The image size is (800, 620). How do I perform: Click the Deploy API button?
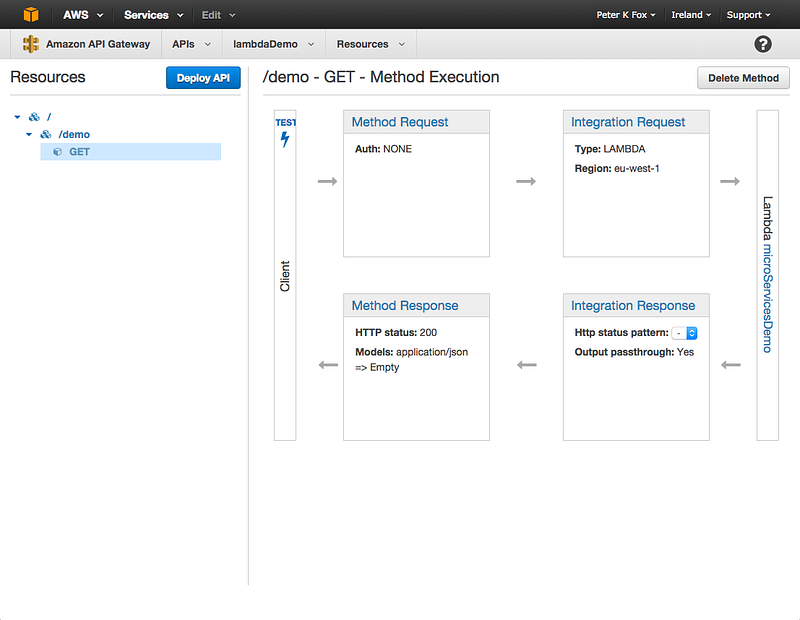point(203,78)
